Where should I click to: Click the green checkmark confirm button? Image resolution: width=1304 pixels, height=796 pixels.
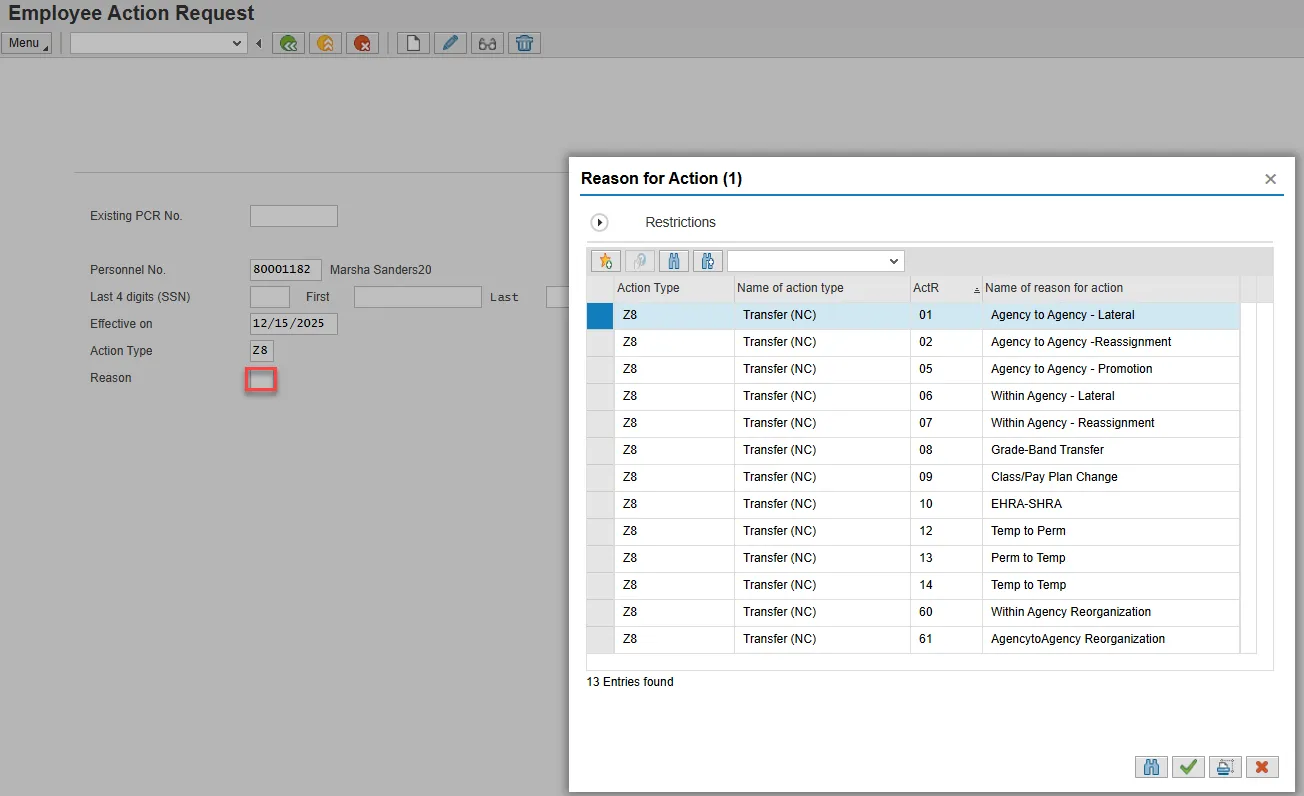pyautogui.click(x=1188, y=767)
